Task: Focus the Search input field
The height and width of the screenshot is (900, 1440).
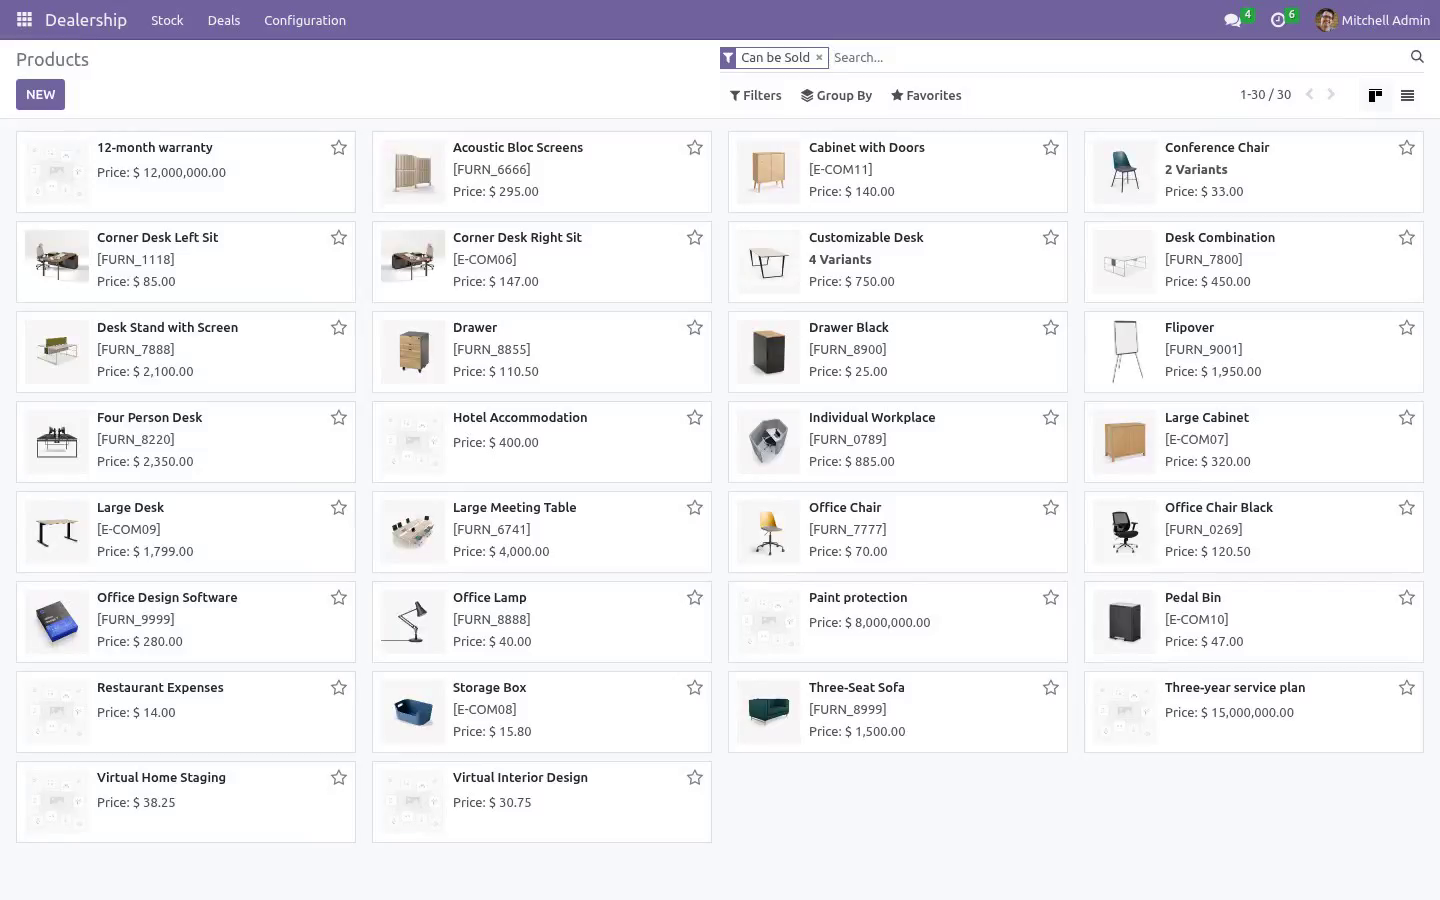Action: tap(1115, 57)
